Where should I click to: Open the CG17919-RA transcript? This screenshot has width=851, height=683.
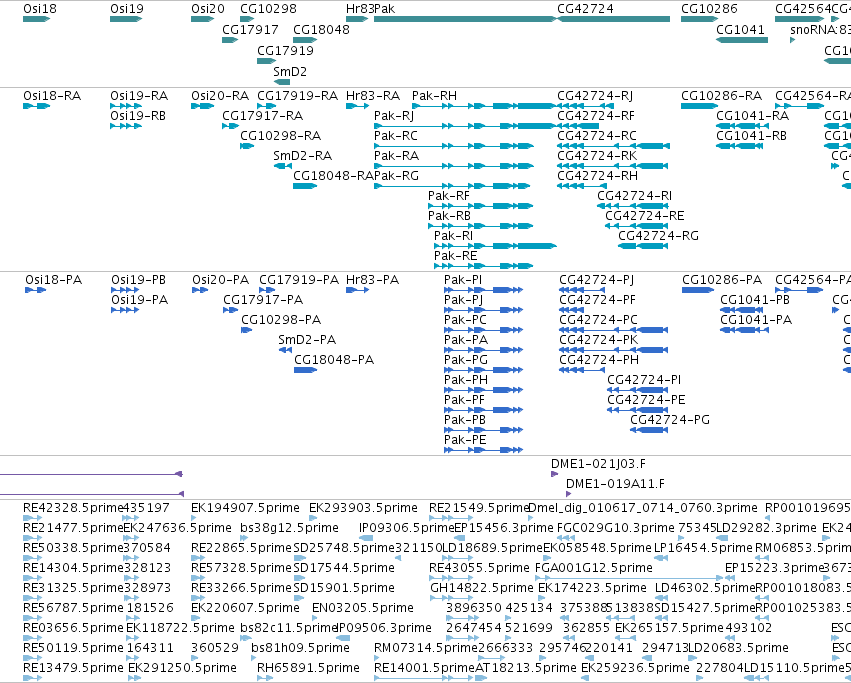266,106
